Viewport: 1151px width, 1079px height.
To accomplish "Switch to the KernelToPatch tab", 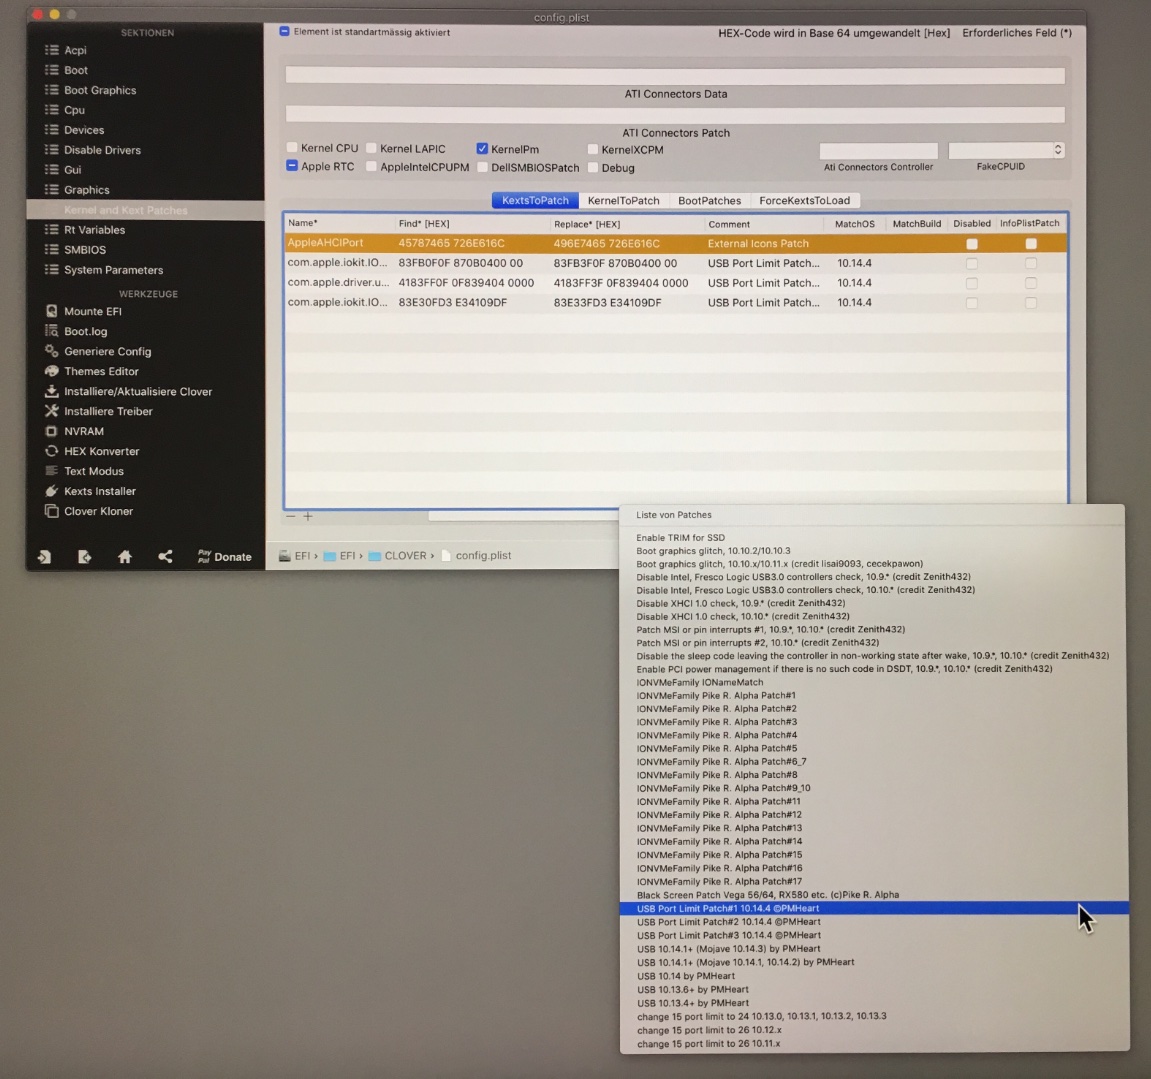I will click(623, 200).
